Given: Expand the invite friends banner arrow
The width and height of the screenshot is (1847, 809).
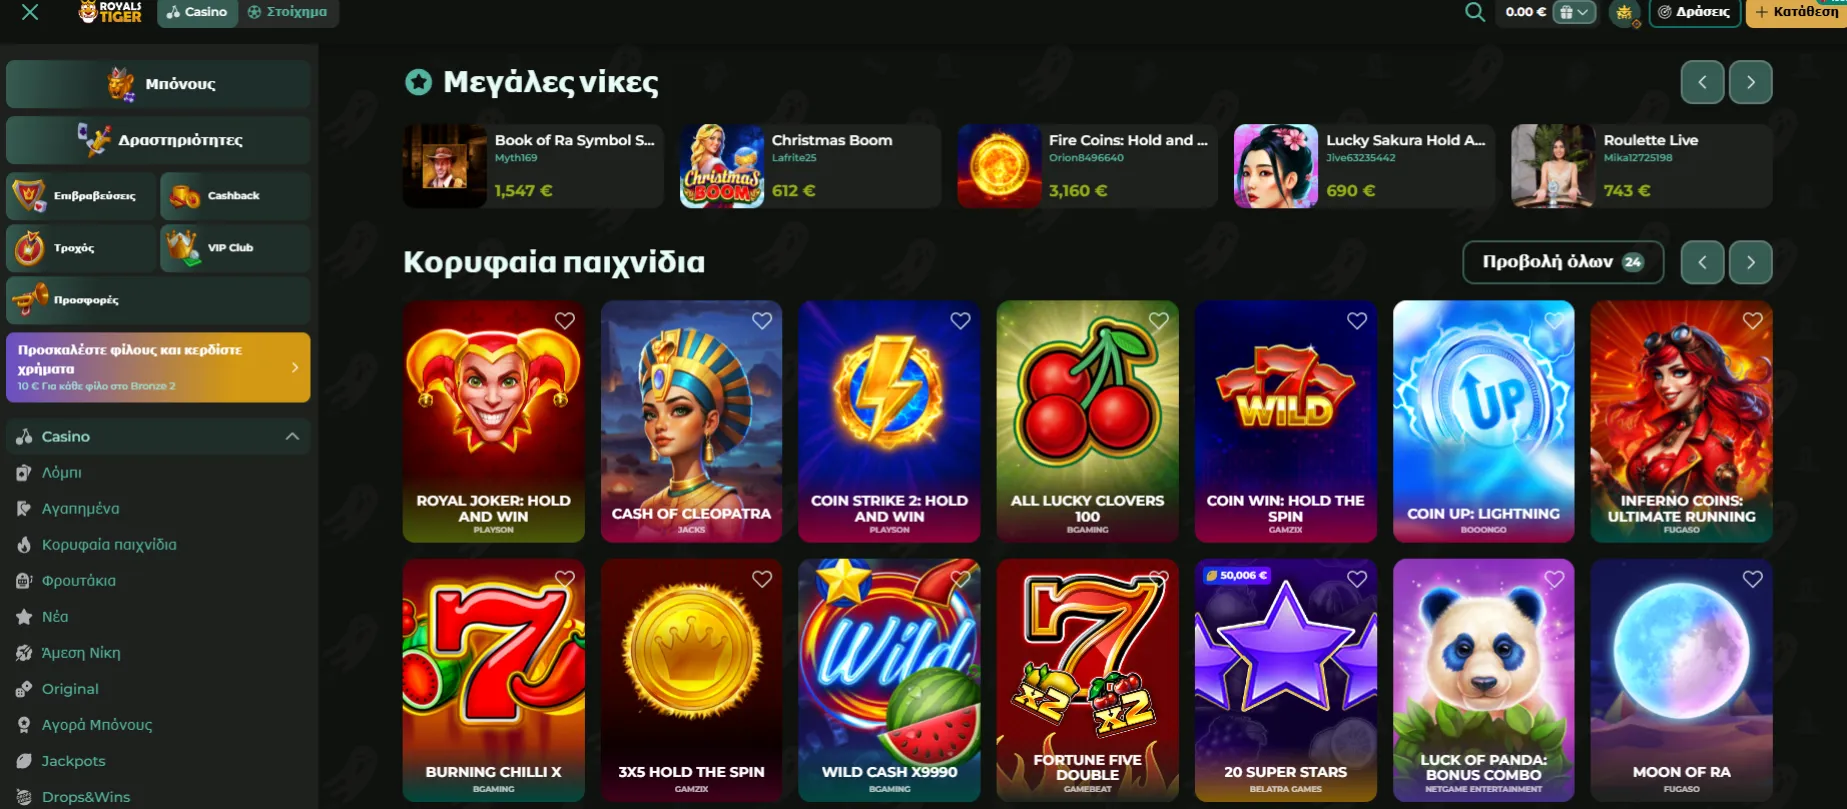Looking at the screenshot, I should [295, 368].
